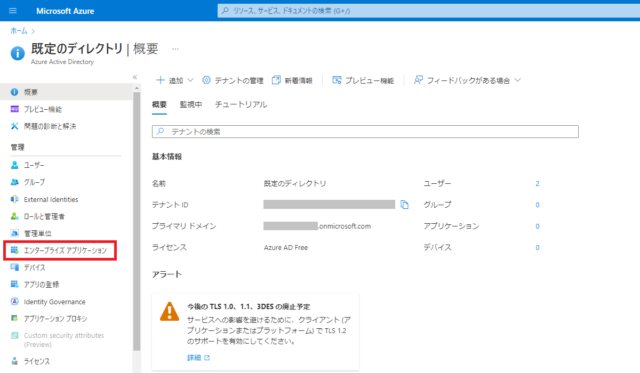Click the Azure AD Free license value

(x=286, y=247)
